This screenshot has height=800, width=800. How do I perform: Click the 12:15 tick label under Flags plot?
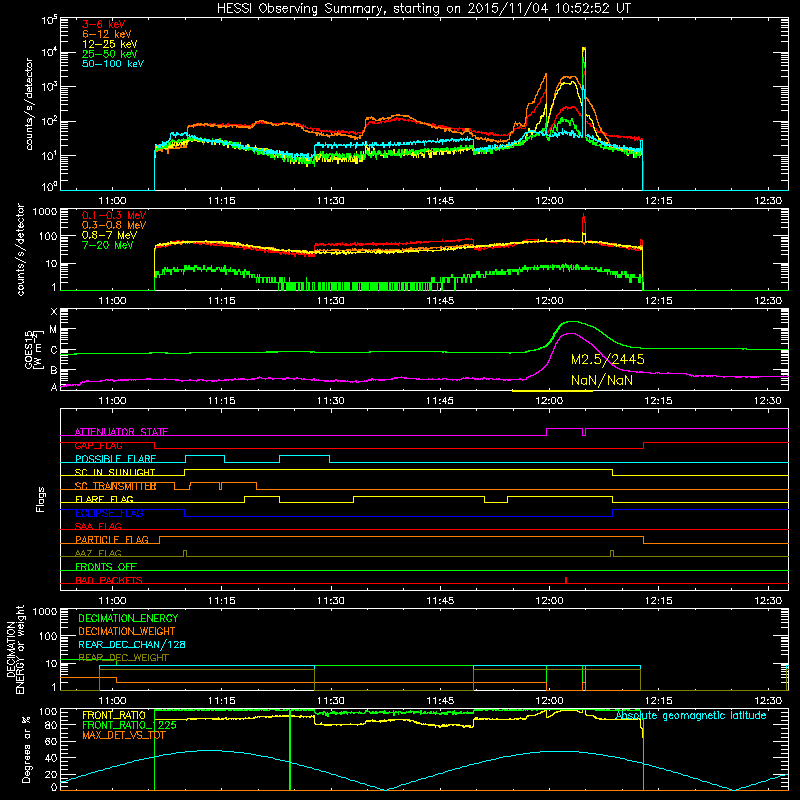659,601
